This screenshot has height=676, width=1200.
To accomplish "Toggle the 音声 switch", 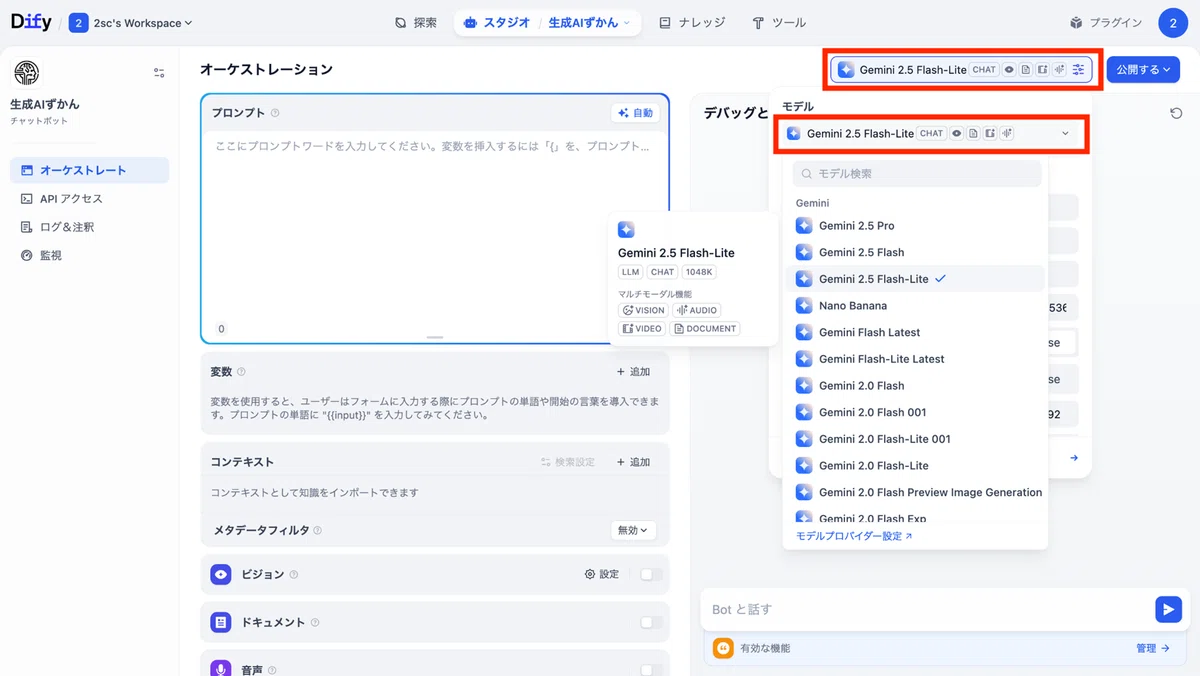I will coord(651,669).
